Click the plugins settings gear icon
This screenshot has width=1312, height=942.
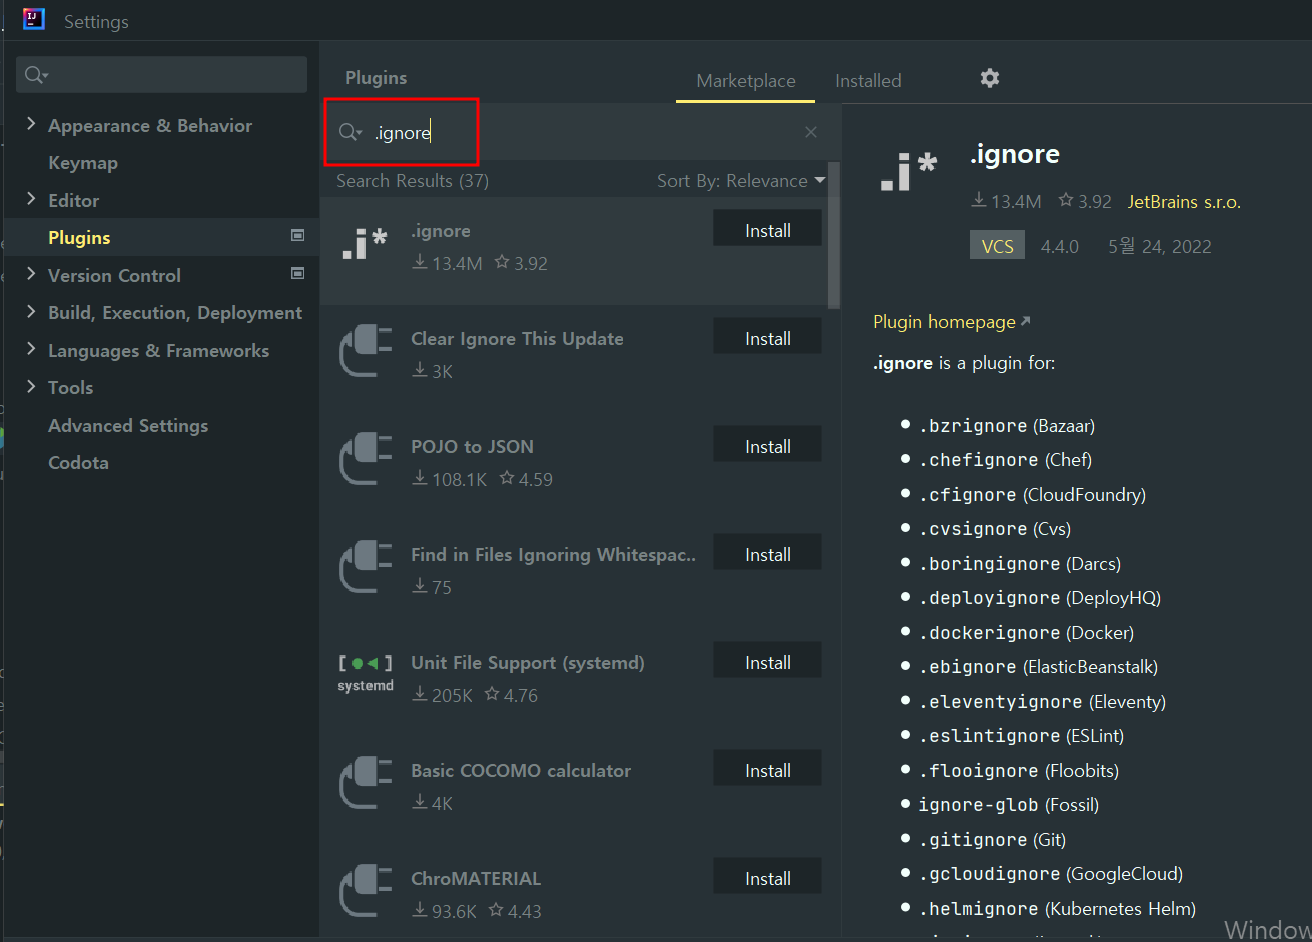989,78
